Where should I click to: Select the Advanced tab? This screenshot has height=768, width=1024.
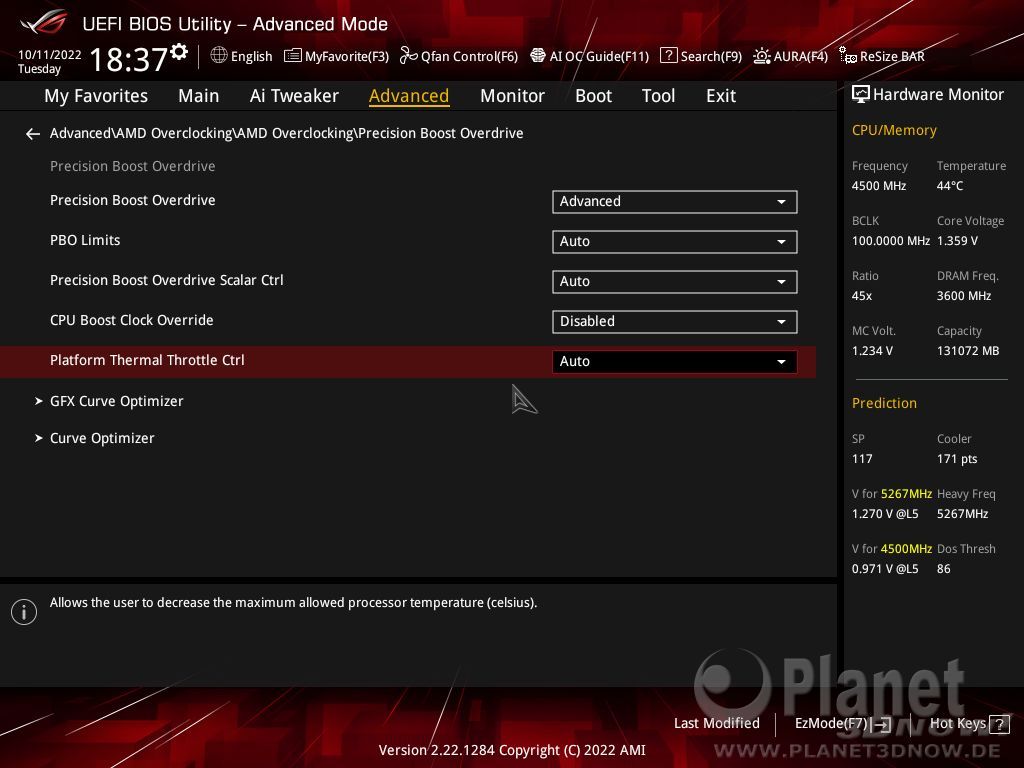coord(409,96)
